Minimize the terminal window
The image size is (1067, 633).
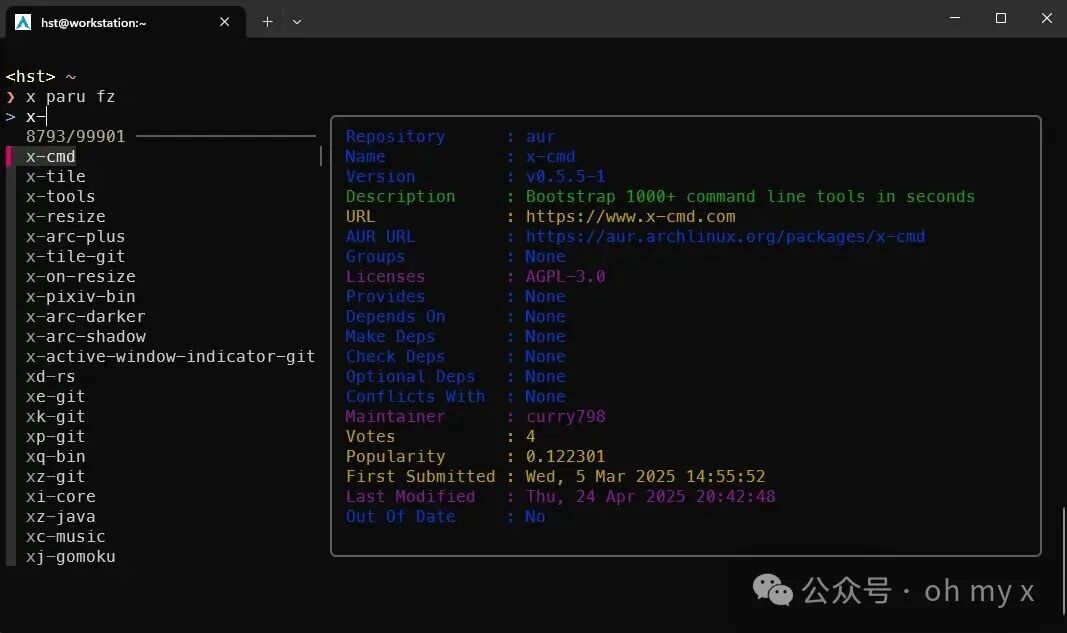point(955,18)
